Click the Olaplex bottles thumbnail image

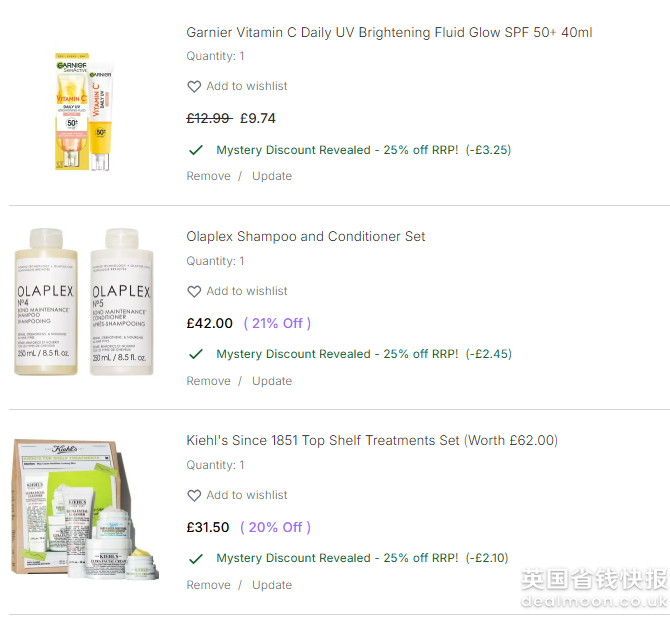click(x=84, y=302)
